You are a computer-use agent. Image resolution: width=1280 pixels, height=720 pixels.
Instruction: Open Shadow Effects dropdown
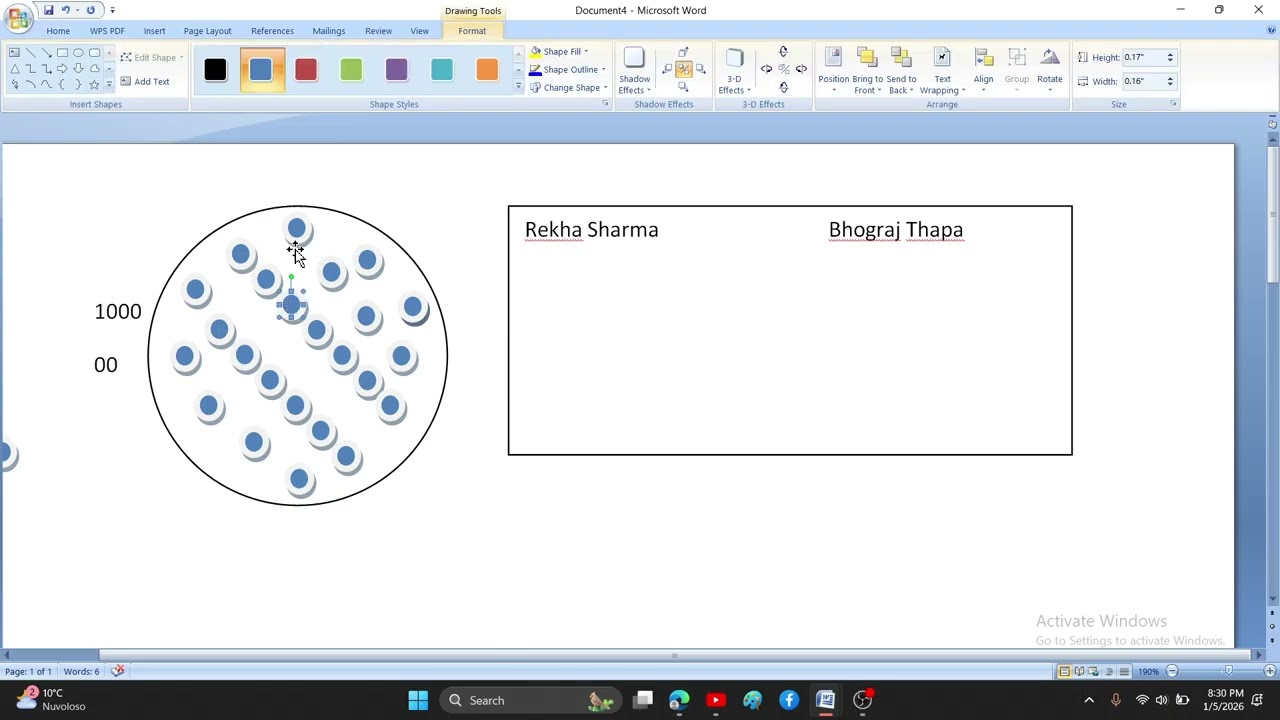tap(634, 70)
